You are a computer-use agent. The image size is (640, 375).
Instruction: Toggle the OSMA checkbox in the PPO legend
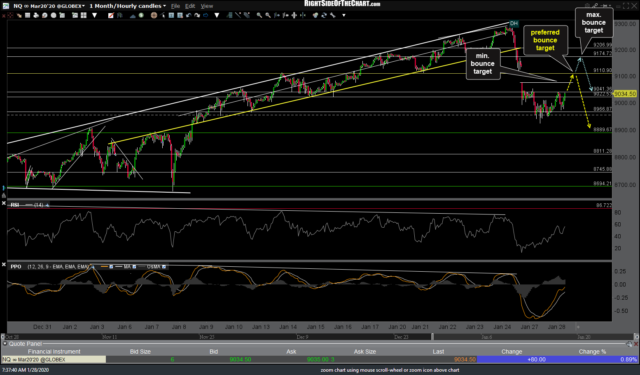[164, 267]
